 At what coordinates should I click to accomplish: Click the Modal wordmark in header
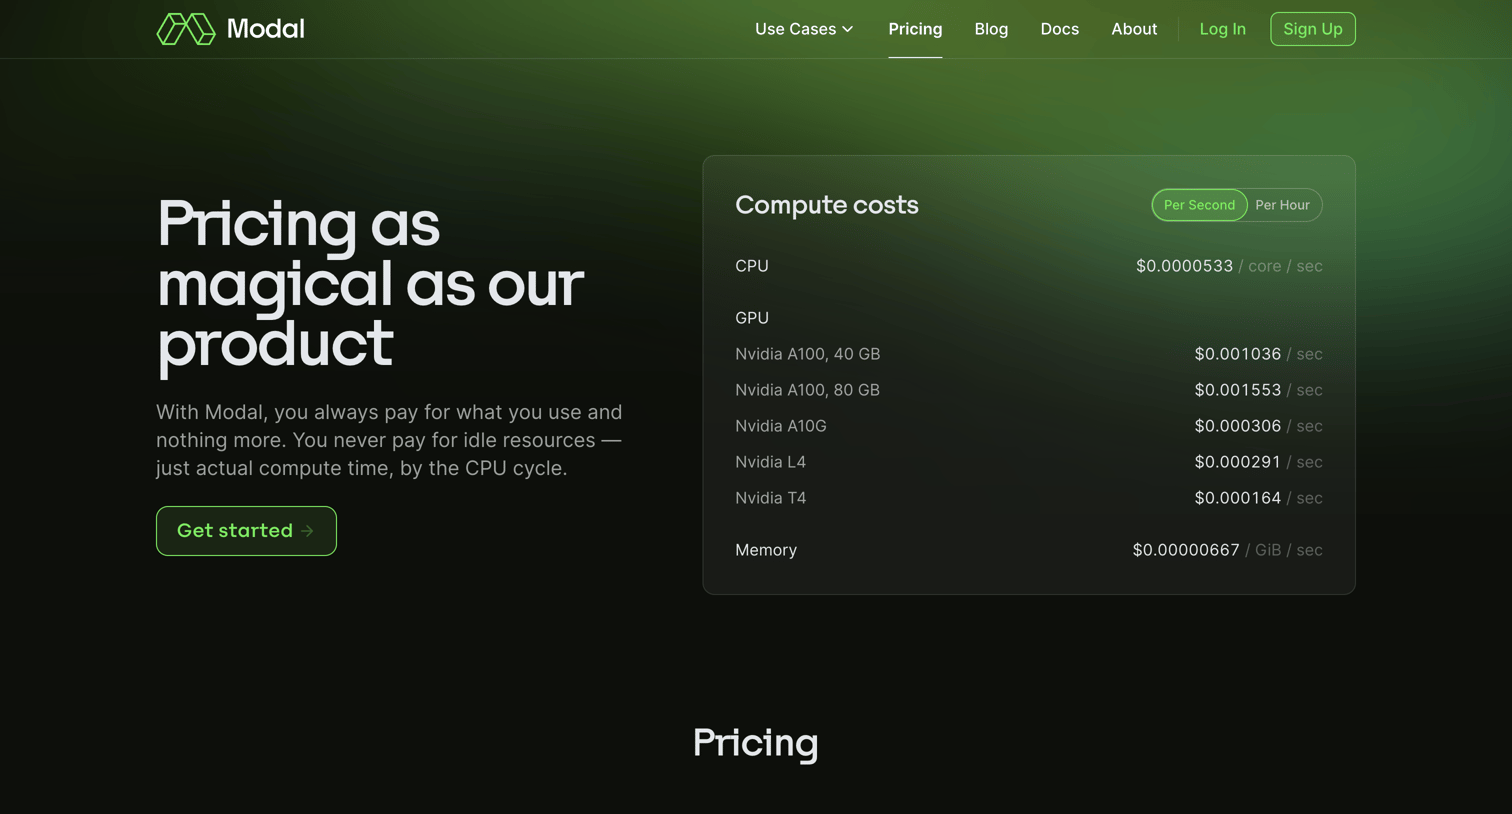(266, 29)
